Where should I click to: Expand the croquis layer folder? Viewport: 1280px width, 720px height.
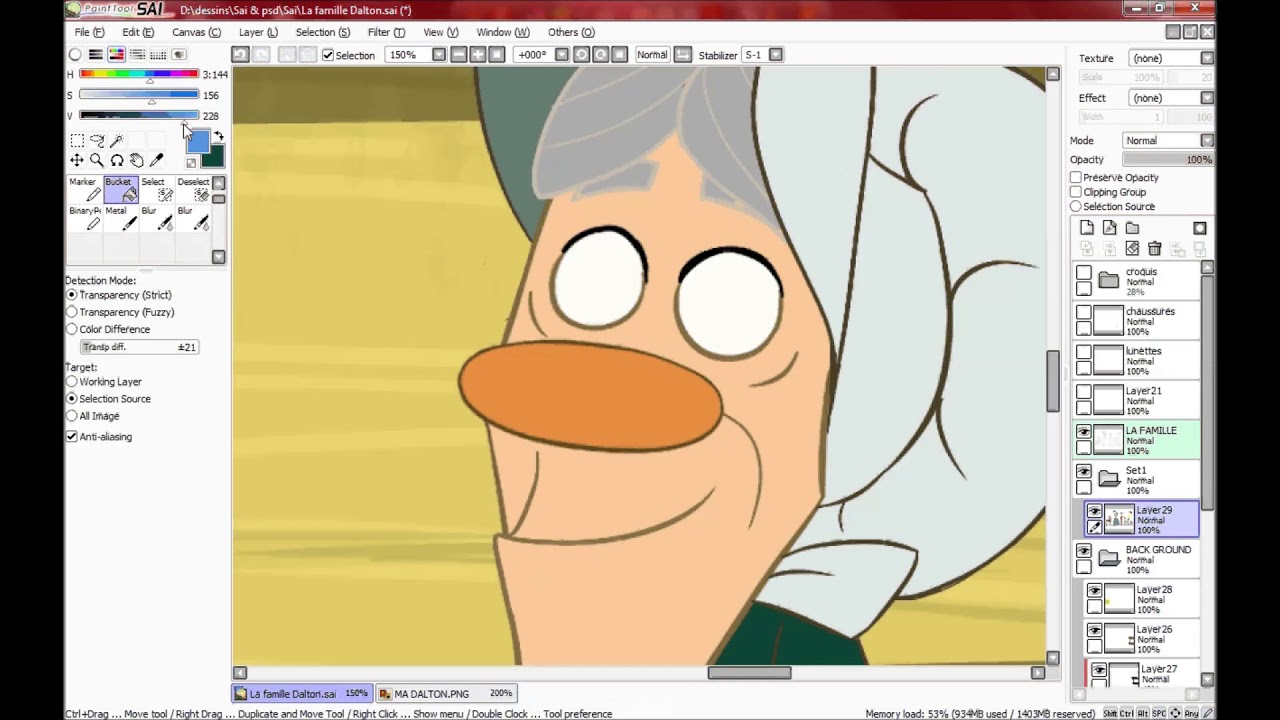click(1108, 281)
